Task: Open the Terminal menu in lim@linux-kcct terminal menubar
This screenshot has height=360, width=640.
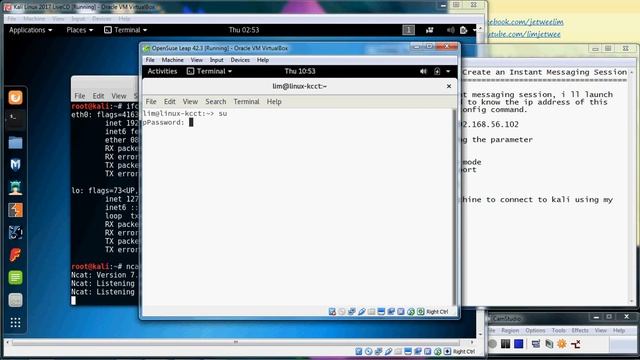Action: coord(246,102)
